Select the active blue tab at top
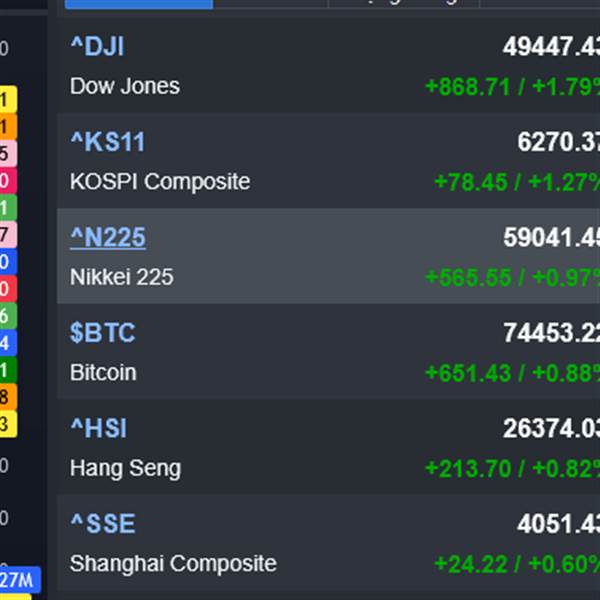Screen dimensions: 600x600 point(139,4)
